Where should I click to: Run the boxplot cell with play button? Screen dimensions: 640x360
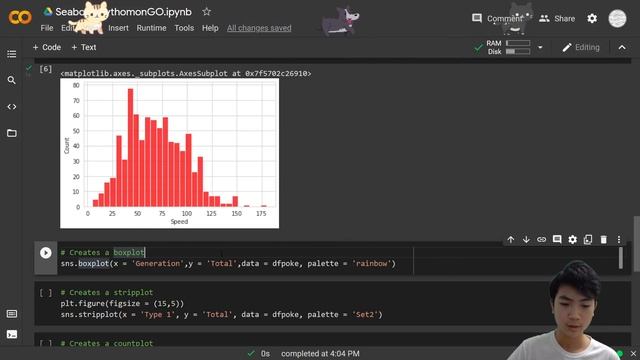(46, 253)
